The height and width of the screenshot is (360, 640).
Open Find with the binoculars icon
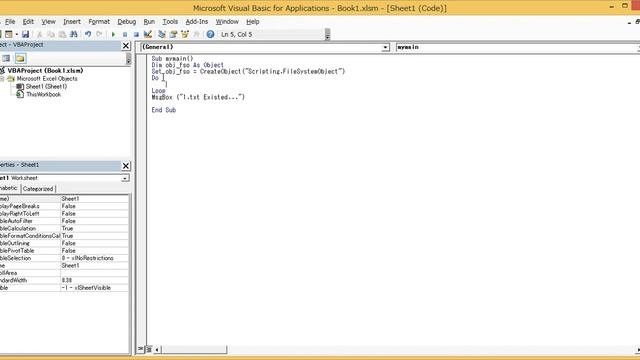(73, 35)
